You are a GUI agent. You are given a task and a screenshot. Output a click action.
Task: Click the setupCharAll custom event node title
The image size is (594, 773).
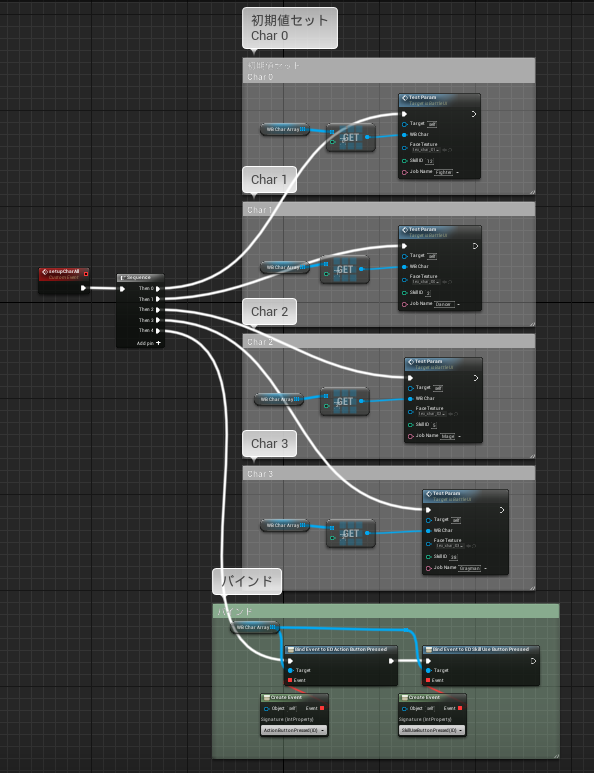(x=64, y=271)
